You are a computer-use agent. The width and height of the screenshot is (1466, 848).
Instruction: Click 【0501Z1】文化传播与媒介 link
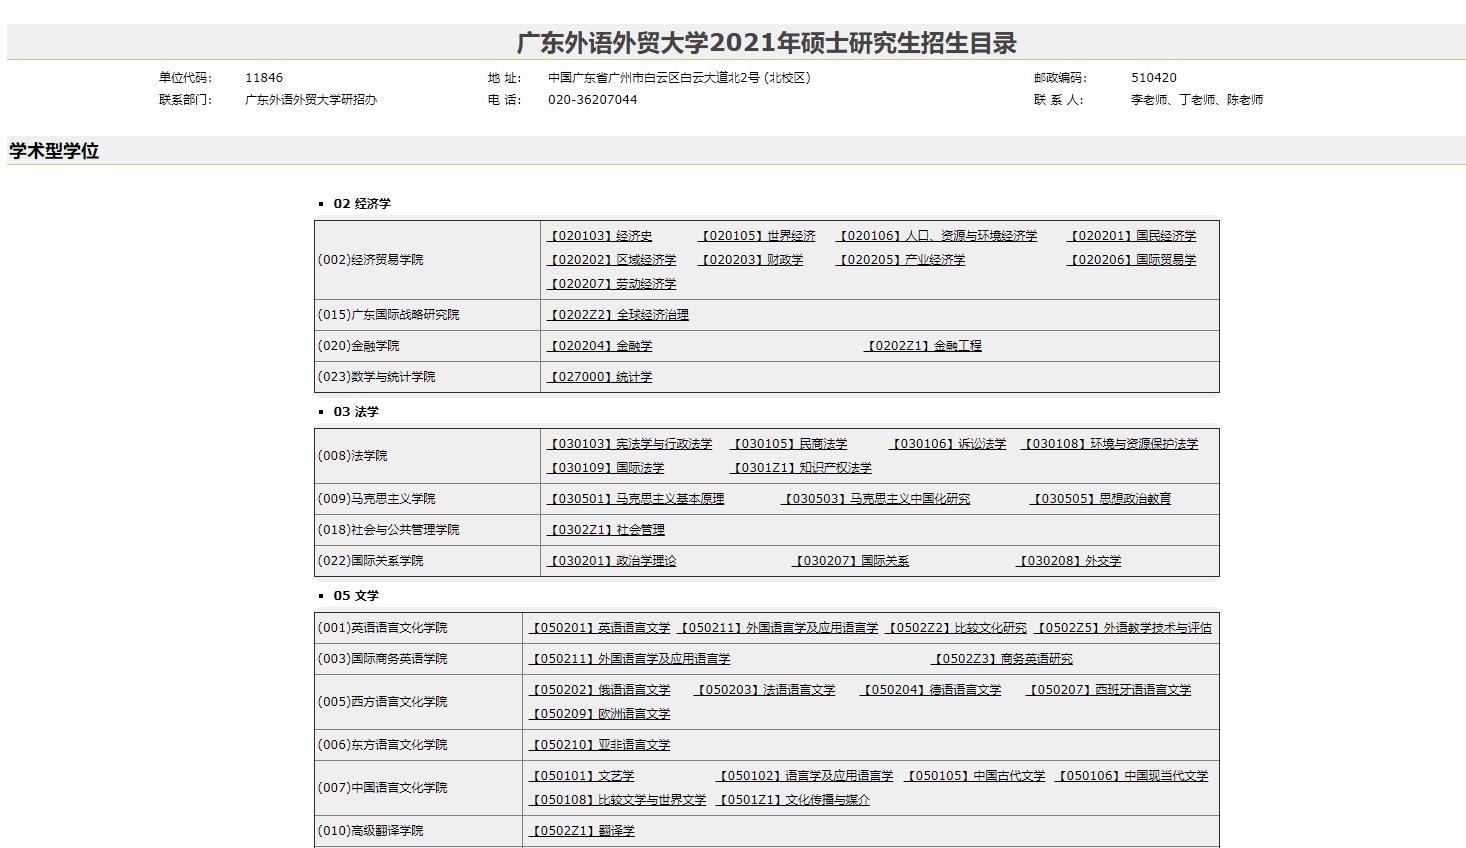(793, 800)
